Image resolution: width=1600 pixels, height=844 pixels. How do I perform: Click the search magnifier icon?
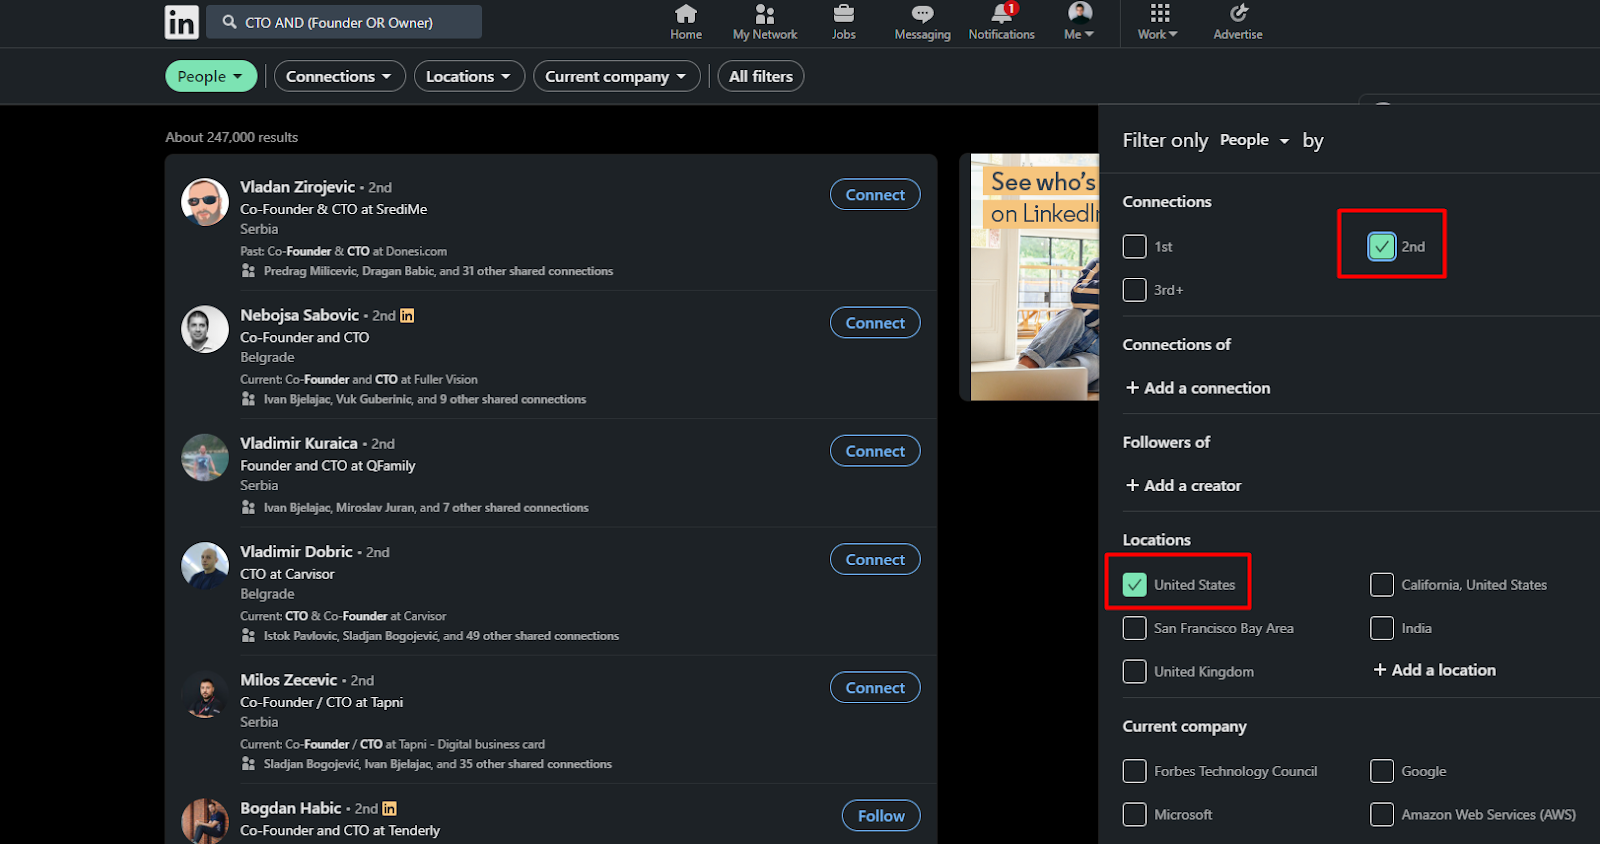(230, 22)
